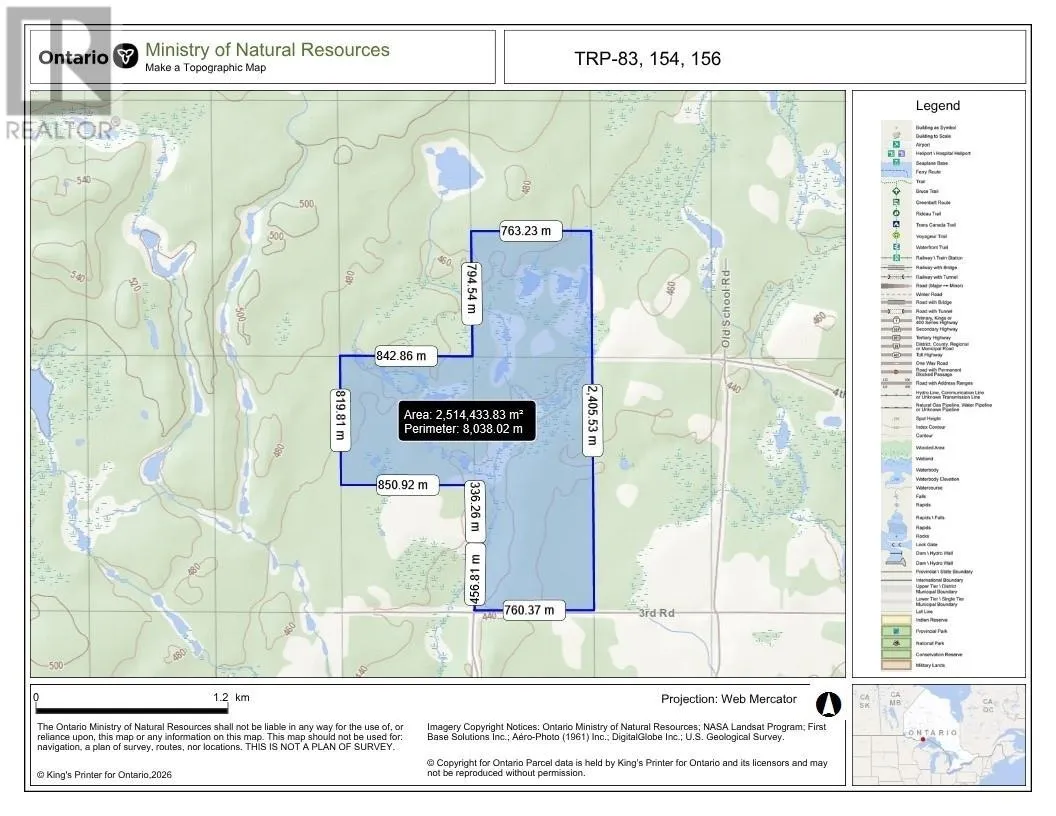
Task: Click the 763.23 m boundary label
Action: [526, 231]
